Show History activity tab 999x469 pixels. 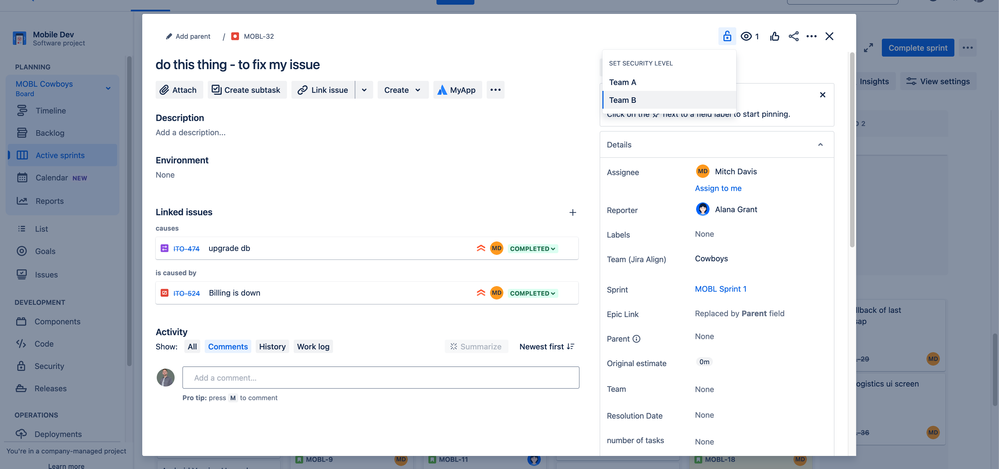pyautogui.click(x=272, y=347)
